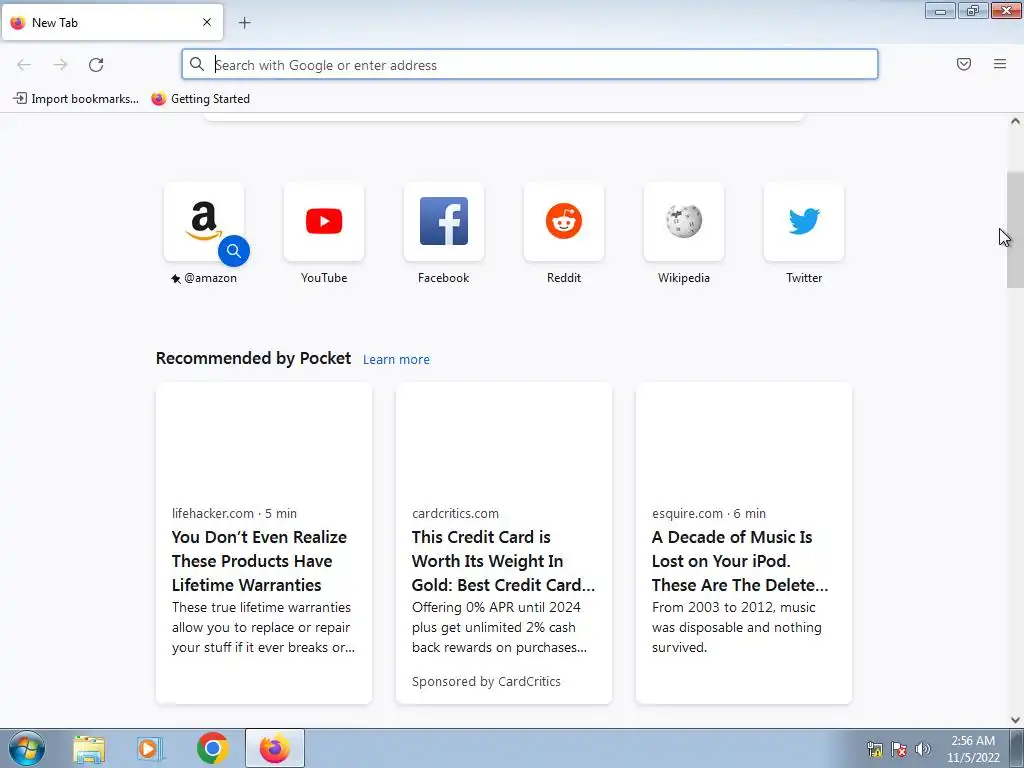Open the volume speaker tray icon
Screen dimensions: 1024x768
coord(923,749)
